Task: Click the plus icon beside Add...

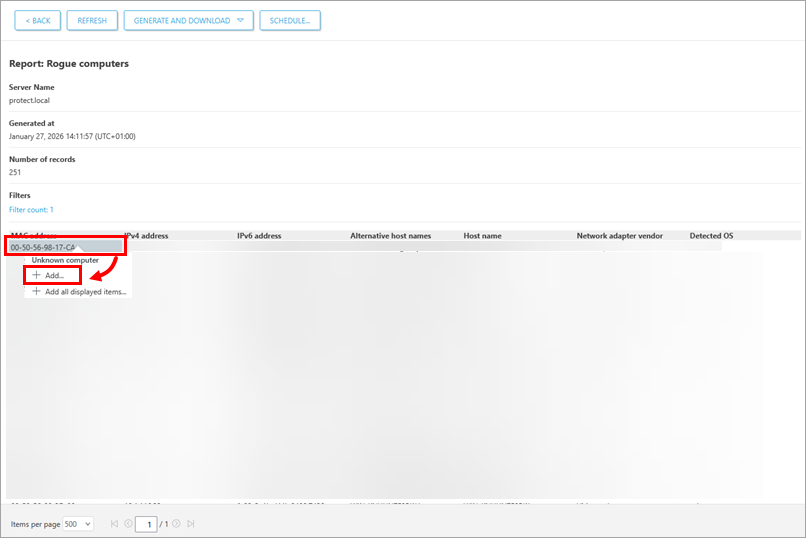Action: click(37, 275)
